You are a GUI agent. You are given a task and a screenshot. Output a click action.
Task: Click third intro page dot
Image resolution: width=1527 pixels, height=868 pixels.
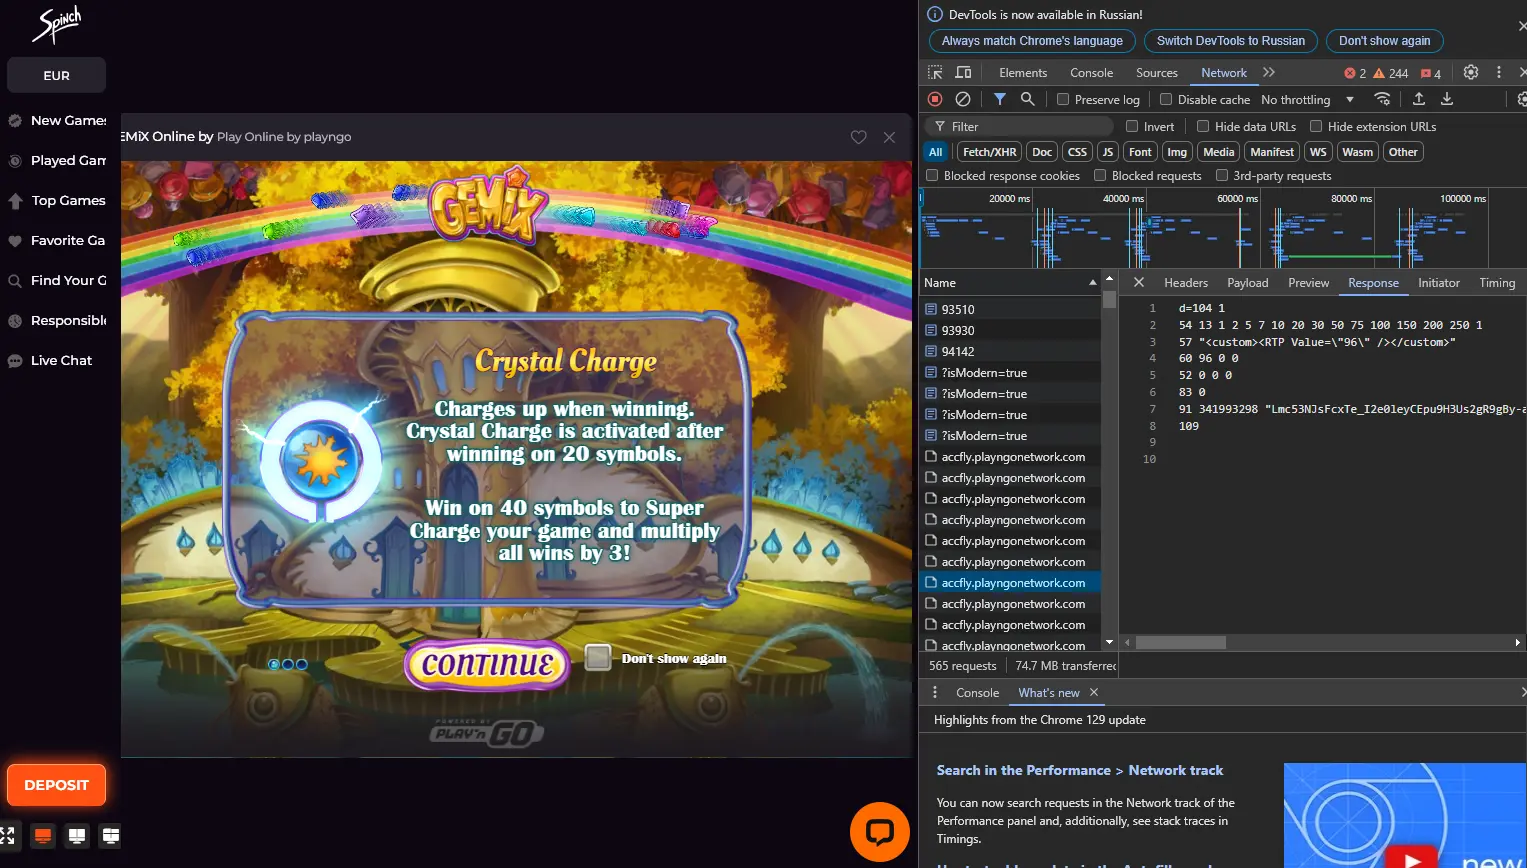click(302, 664)
